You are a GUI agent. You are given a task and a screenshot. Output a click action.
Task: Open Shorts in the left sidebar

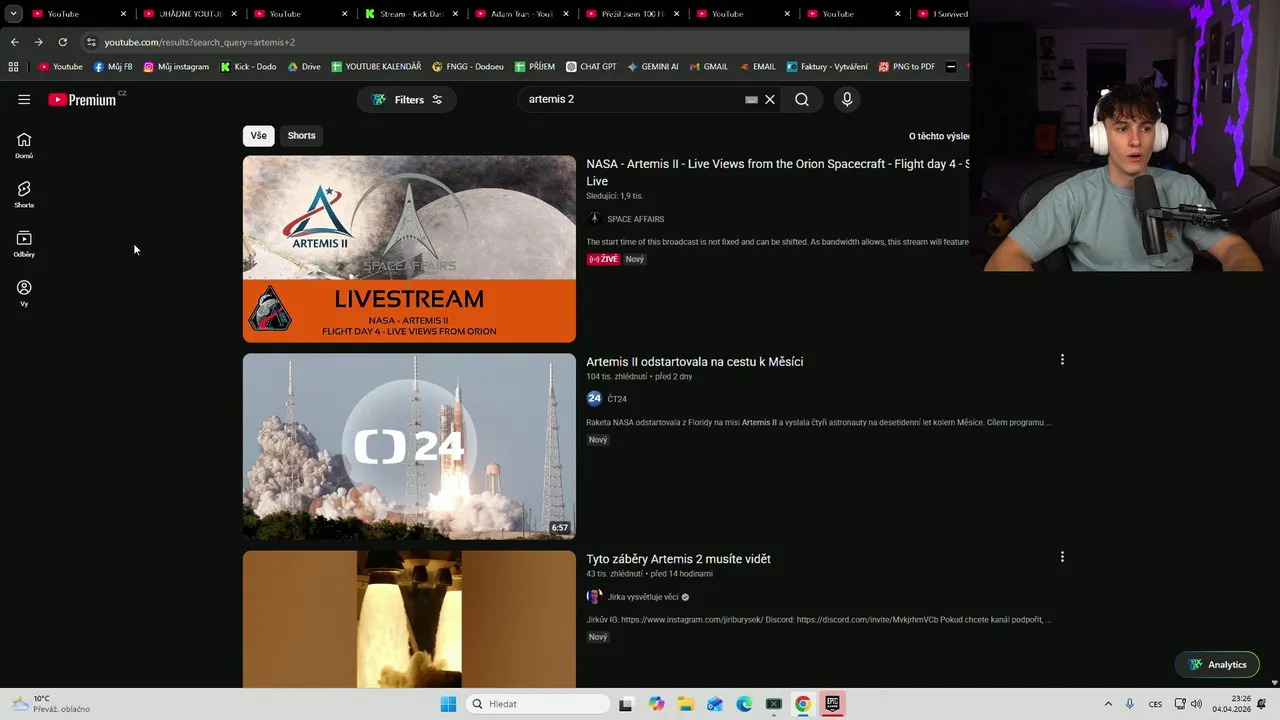pos(24,194)
